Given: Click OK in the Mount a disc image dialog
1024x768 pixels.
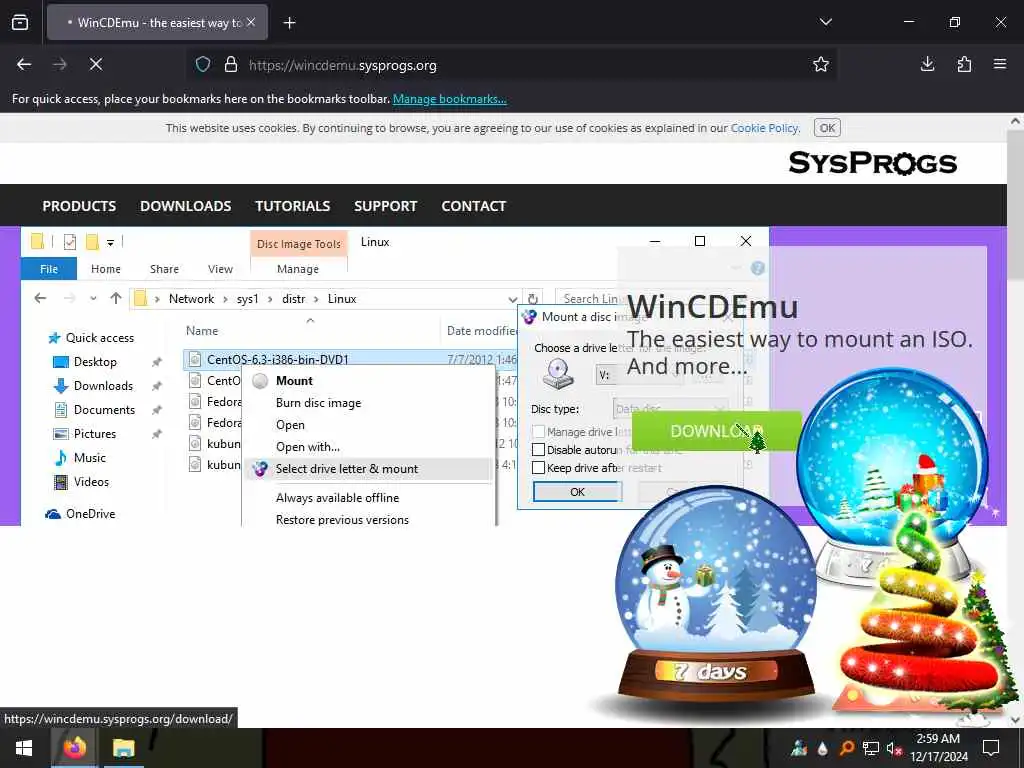Looking at the screenshot, I should click(577, 492).
